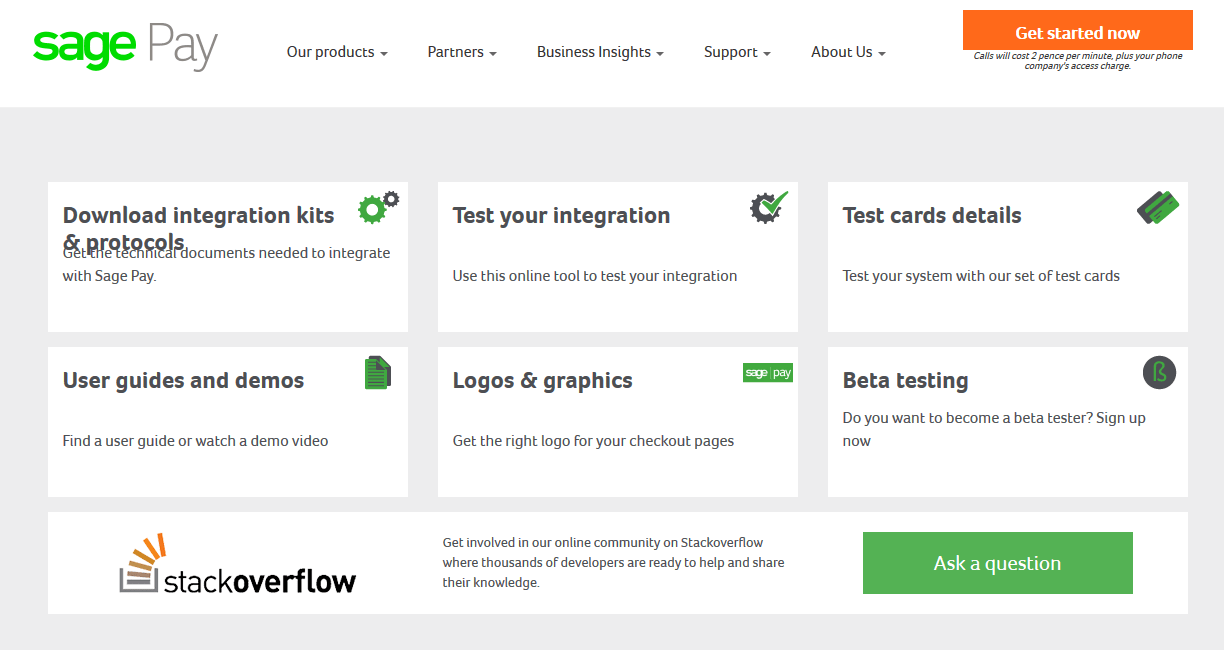This screenshot has width=1224, height=650.
Task: Click the Stackoverflow community description paragraph
Action: [614, 563]
